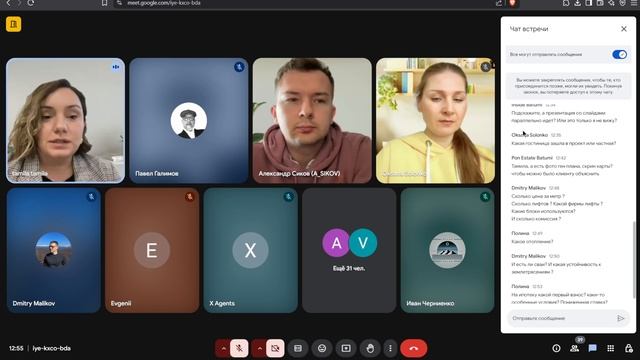
Task: Click red muted mic icon on Evgenii tile
Action: [x=190, y=197]
